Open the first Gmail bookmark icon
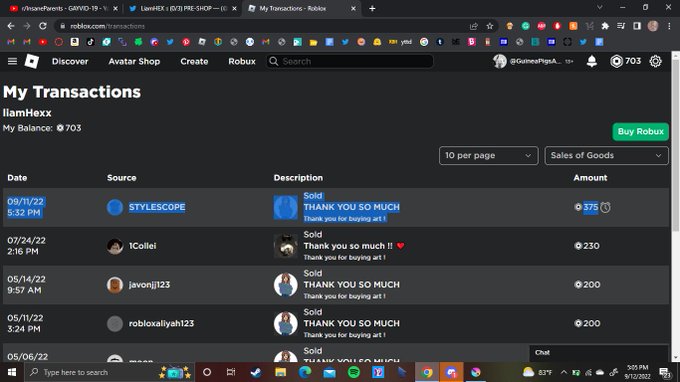Screen dimensions: 680x382 (11, 42)
